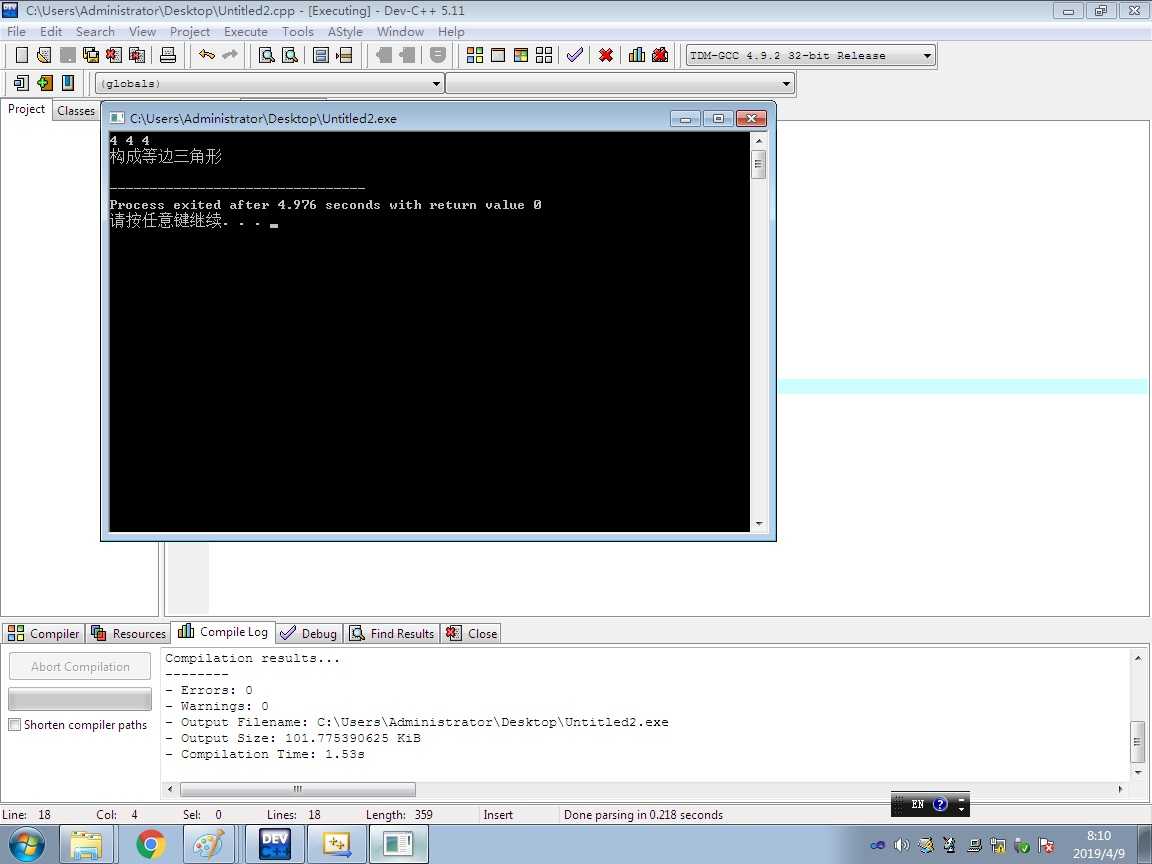Open the Project menu
The height and width of the screenshot is (864, 1152).
190,32
